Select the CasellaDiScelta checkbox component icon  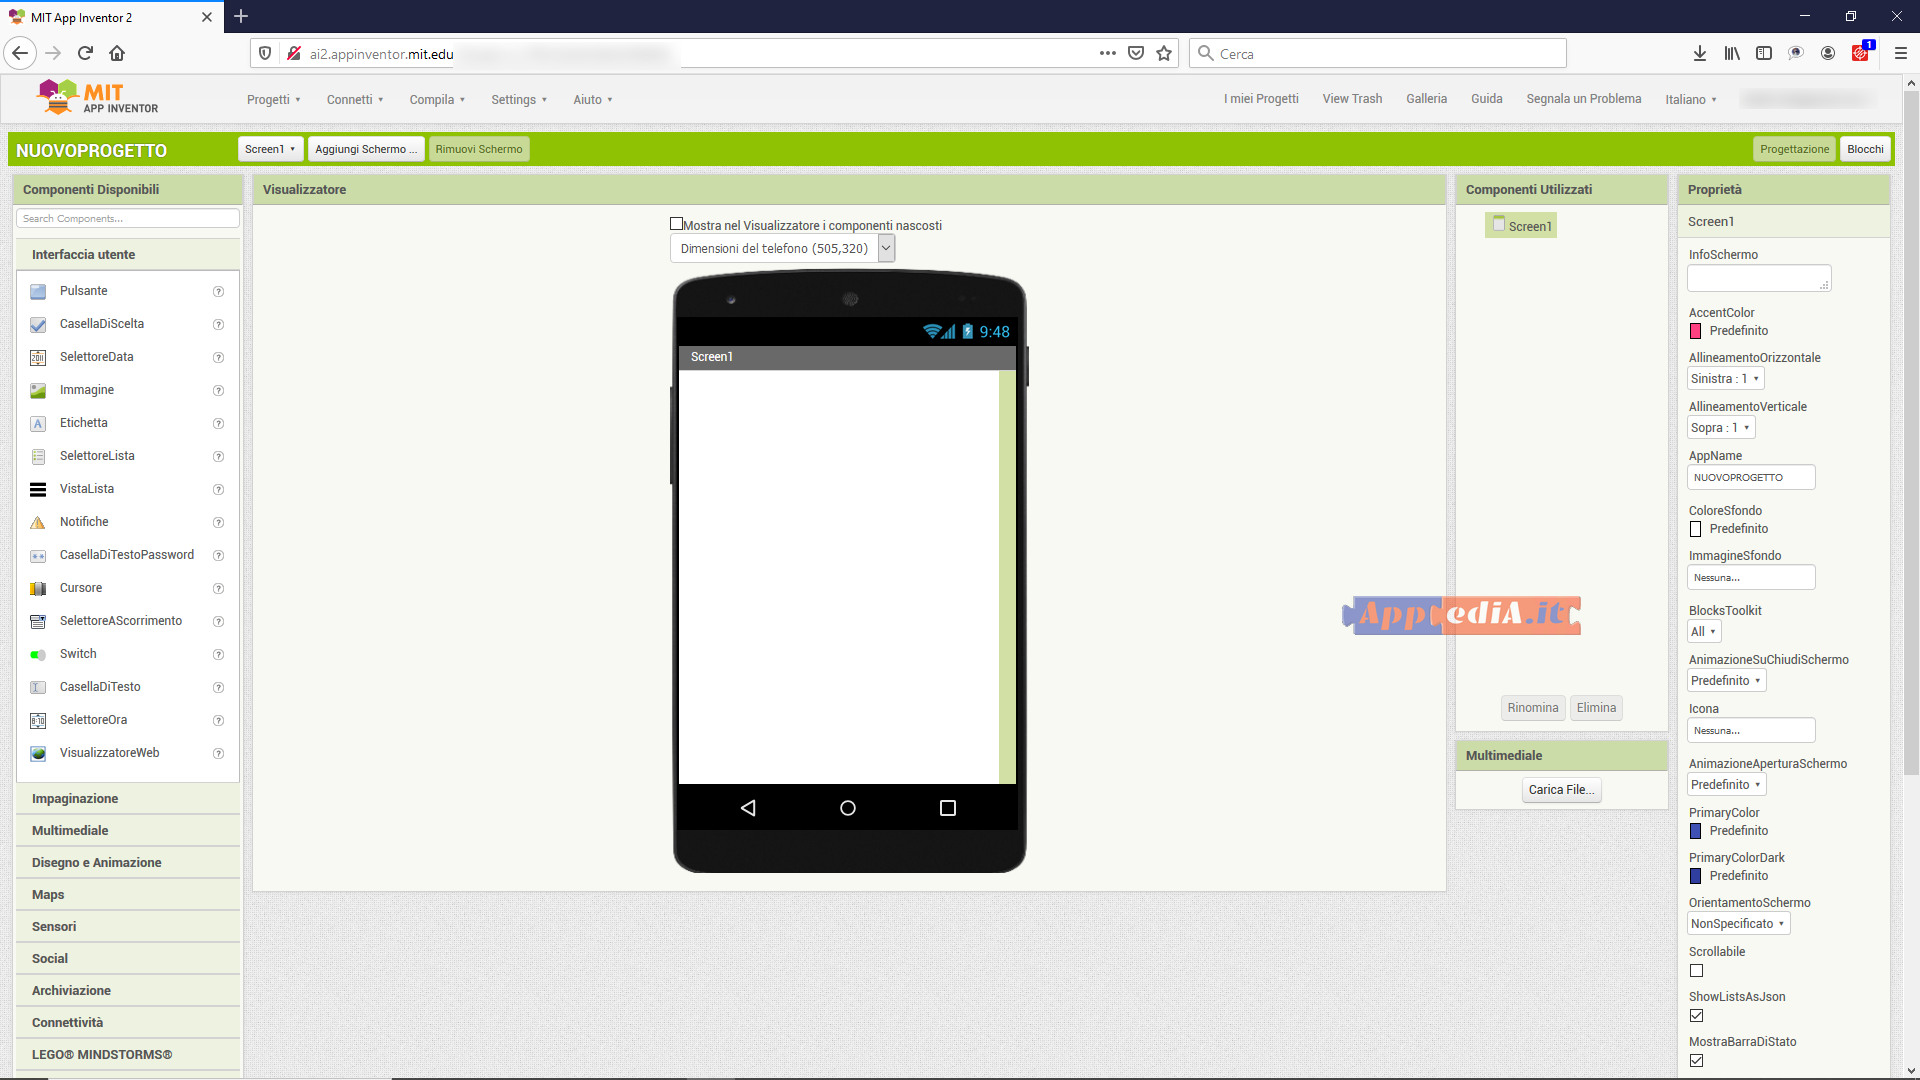click(38, 325)
